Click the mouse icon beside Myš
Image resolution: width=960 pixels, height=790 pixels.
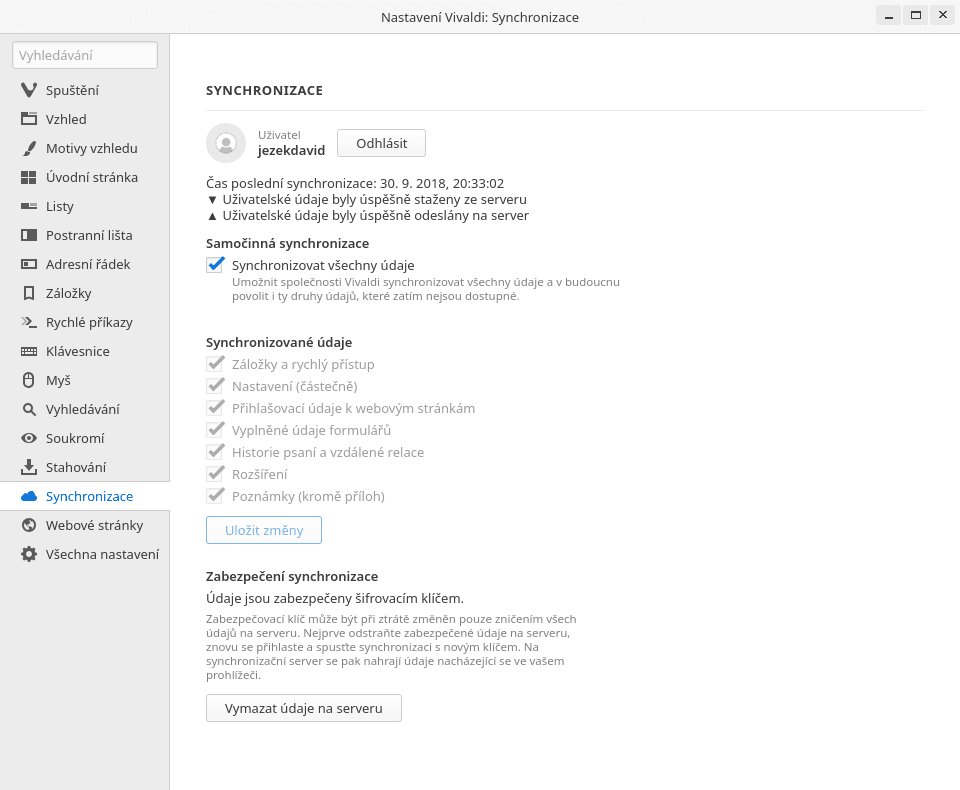point(29,380)
